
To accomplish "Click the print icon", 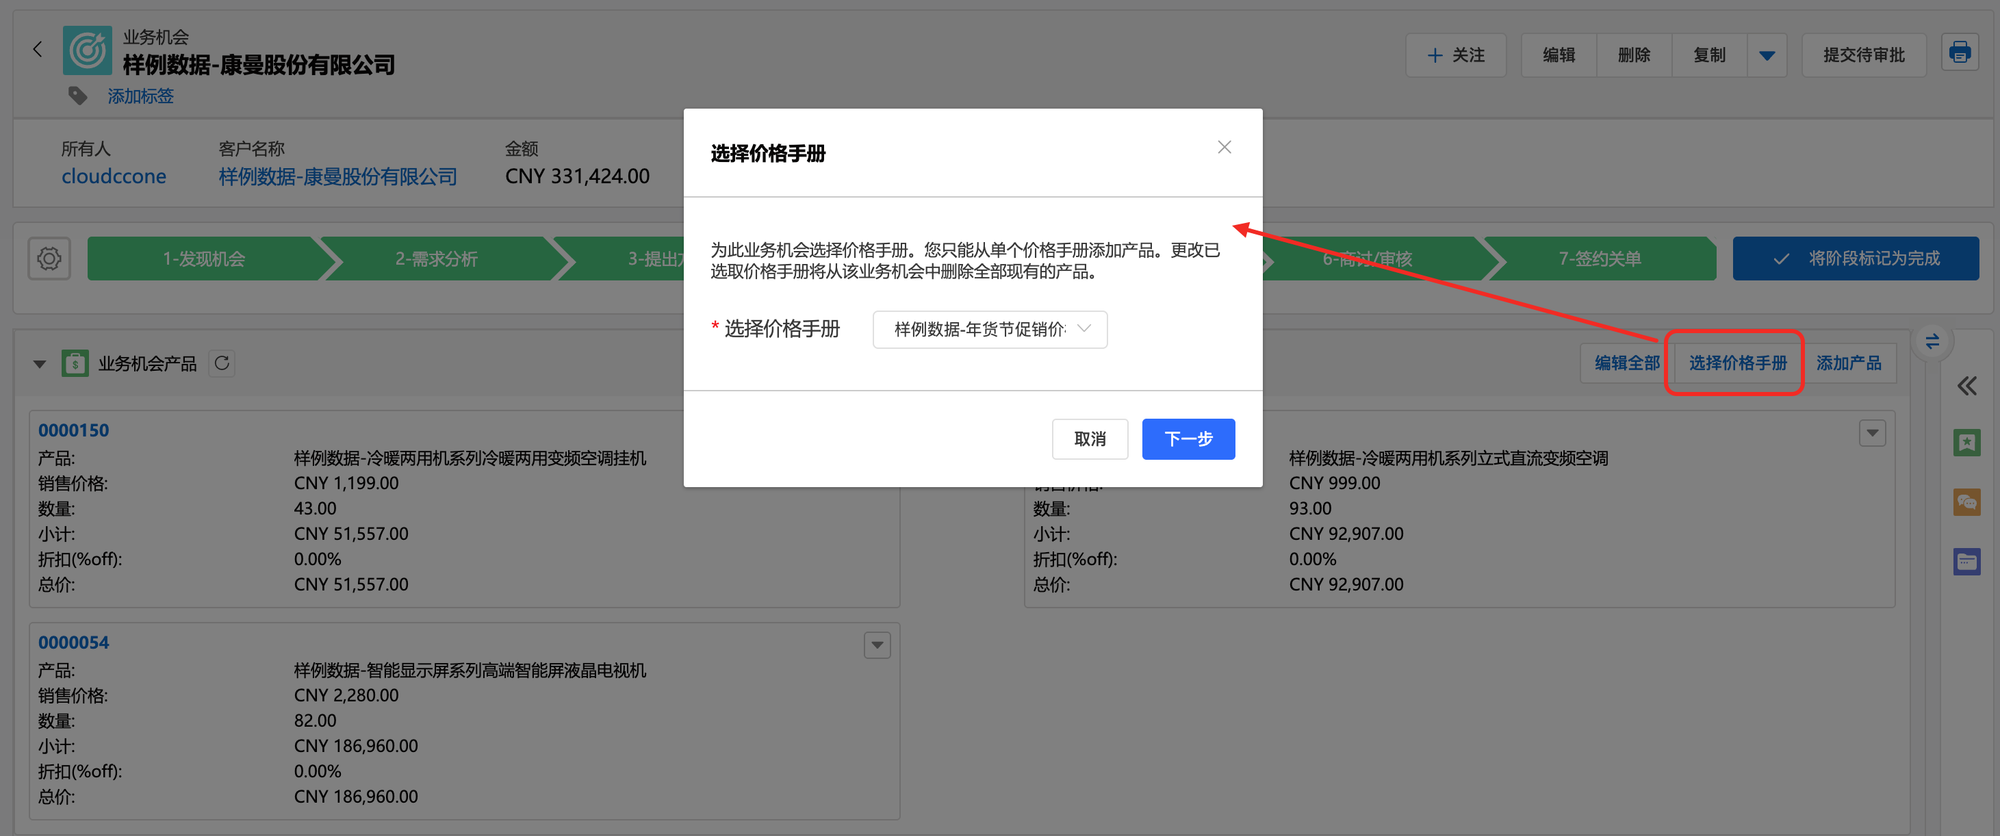I will tap(1959, 53).
